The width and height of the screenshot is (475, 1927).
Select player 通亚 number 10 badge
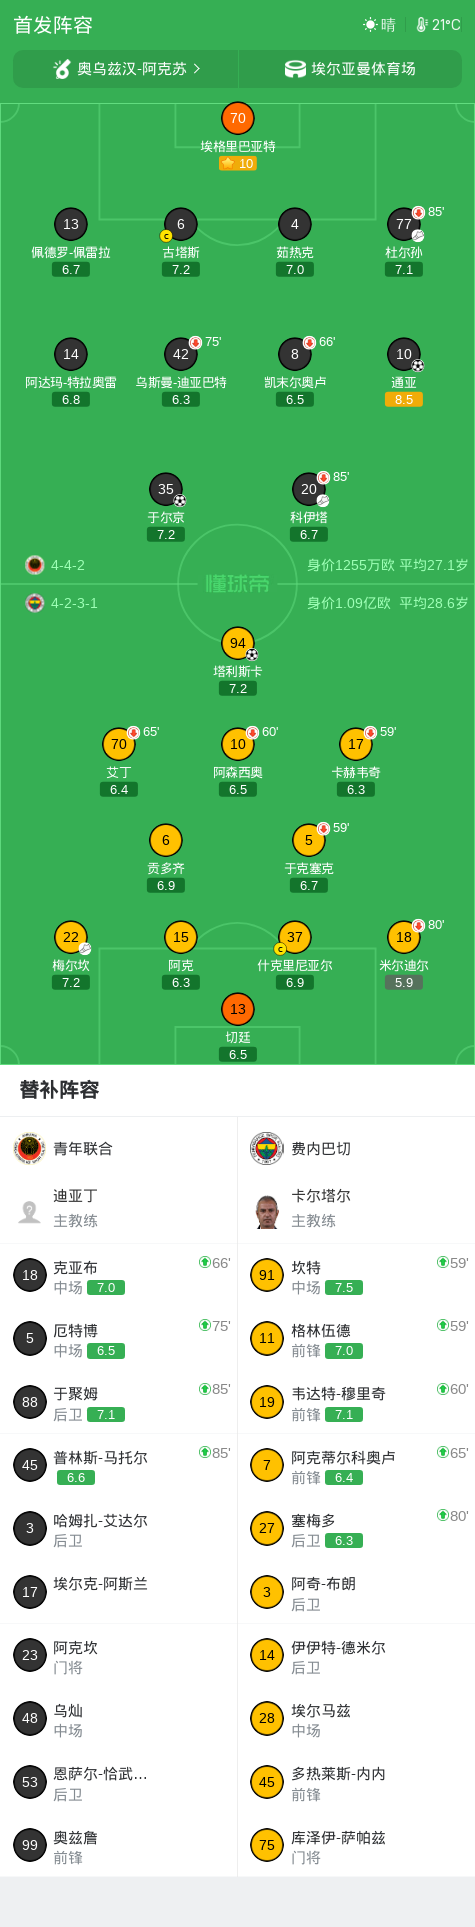(404, 354)
